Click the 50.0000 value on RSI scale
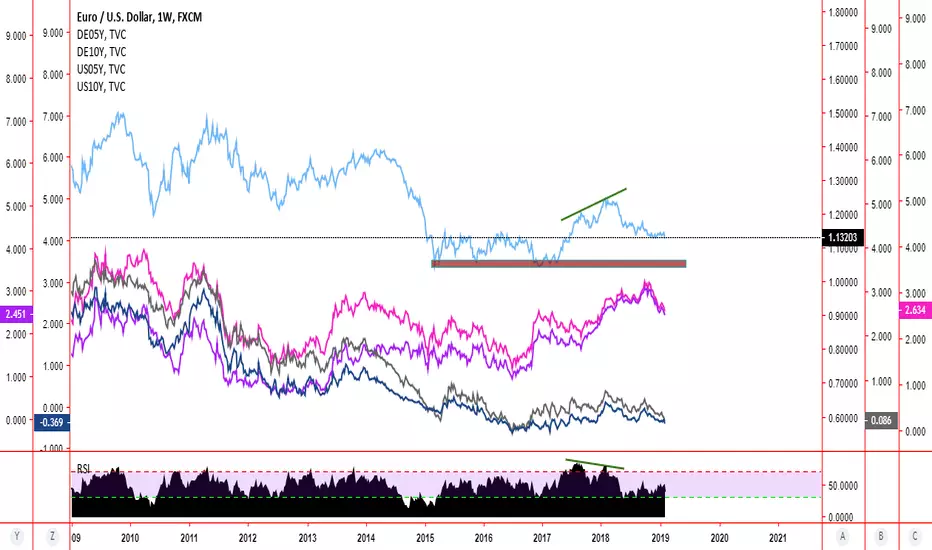This screenshot has height=550, width=932. click(843, 486)
